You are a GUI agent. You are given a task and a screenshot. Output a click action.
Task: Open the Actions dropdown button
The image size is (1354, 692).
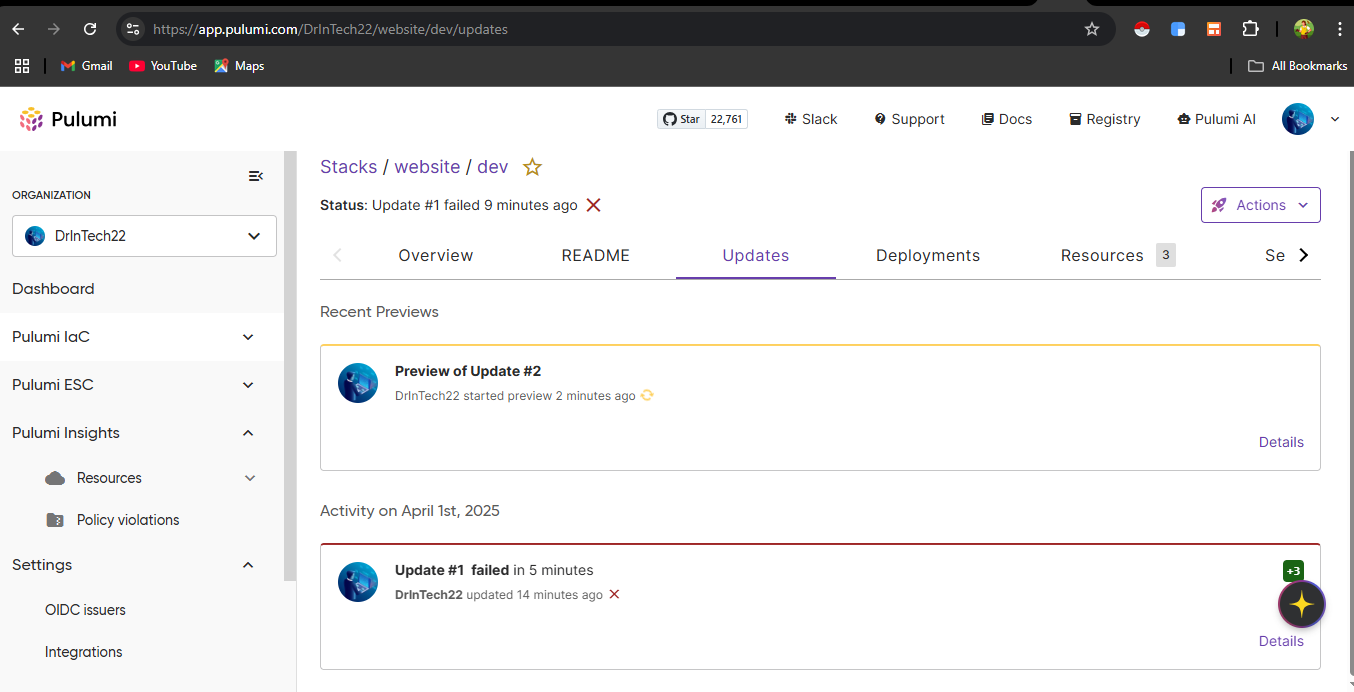(1260, 205)
